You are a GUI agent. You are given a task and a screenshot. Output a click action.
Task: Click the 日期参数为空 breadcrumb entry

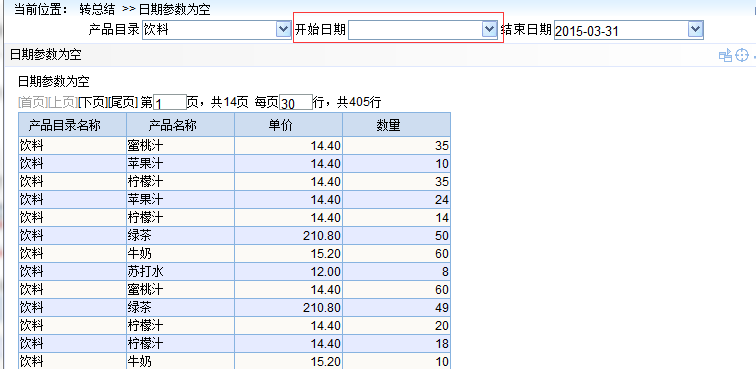(174, 9)
